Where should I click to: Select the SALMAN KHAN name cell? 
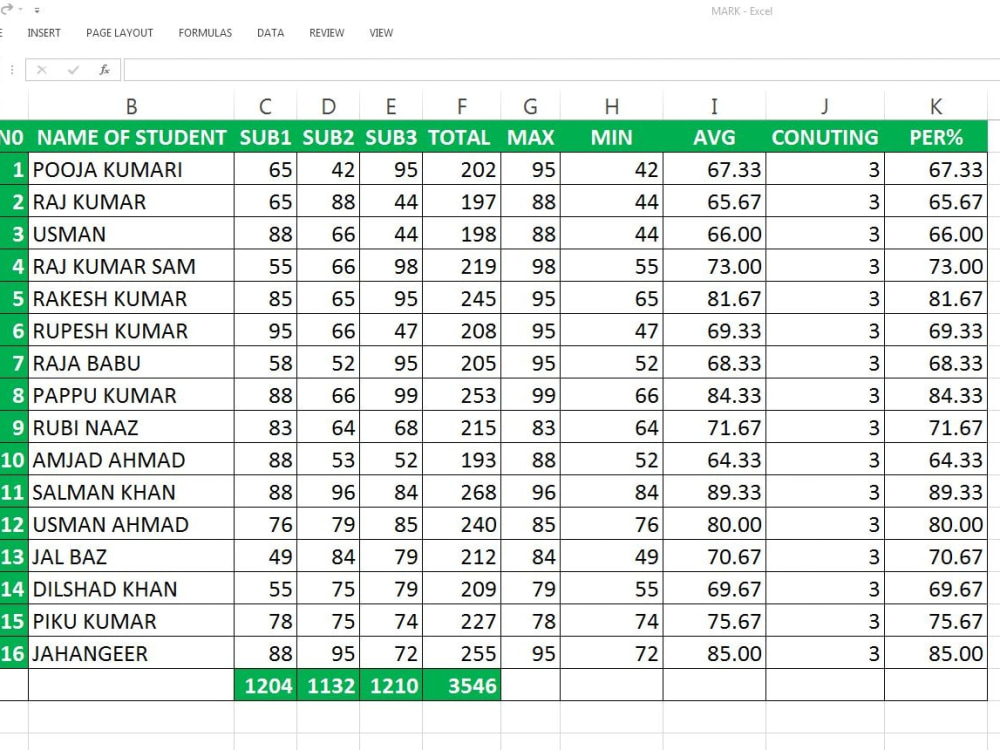131,492
